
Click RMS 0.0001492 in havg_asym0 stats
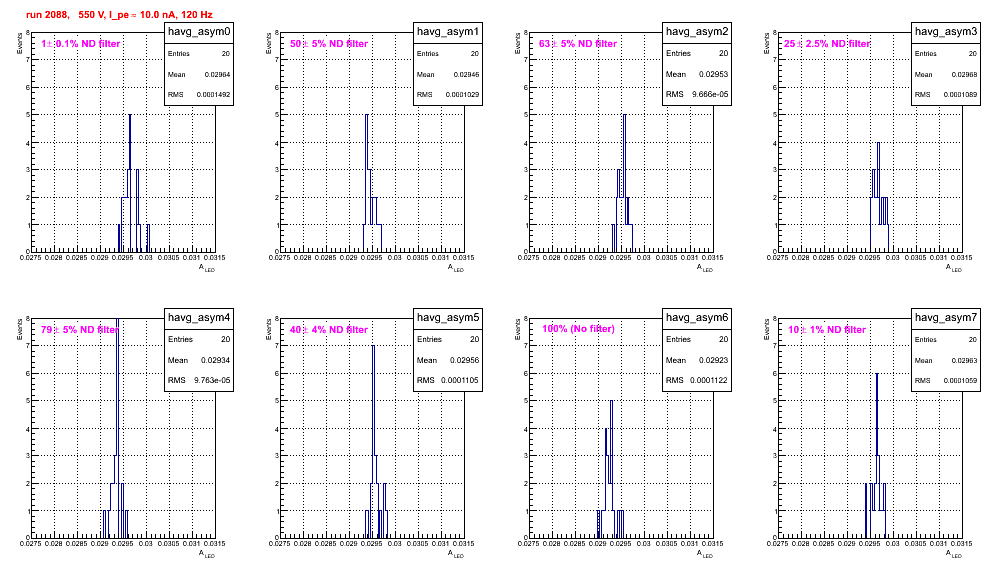[199, 95]
